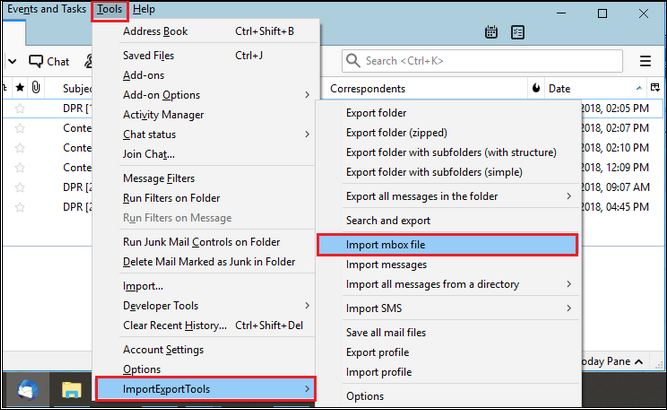Screen dimensions: 667x410
Task: Open the column picker icon
Action: pyautogui.click(x=655, y=88)
